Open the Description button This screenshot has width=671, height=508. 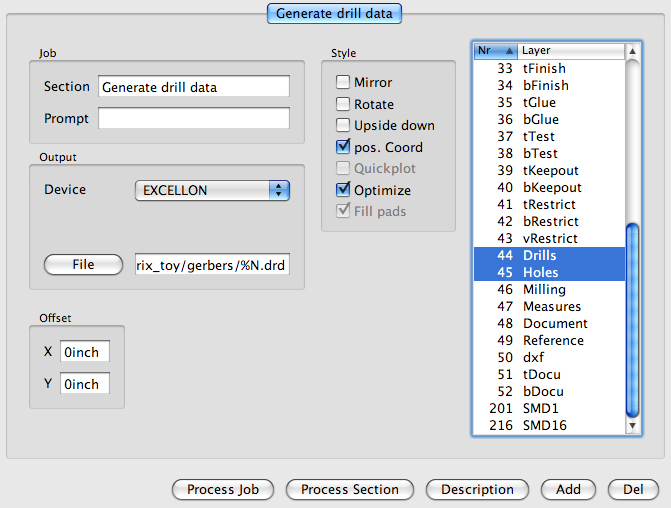tap(477, 490)
